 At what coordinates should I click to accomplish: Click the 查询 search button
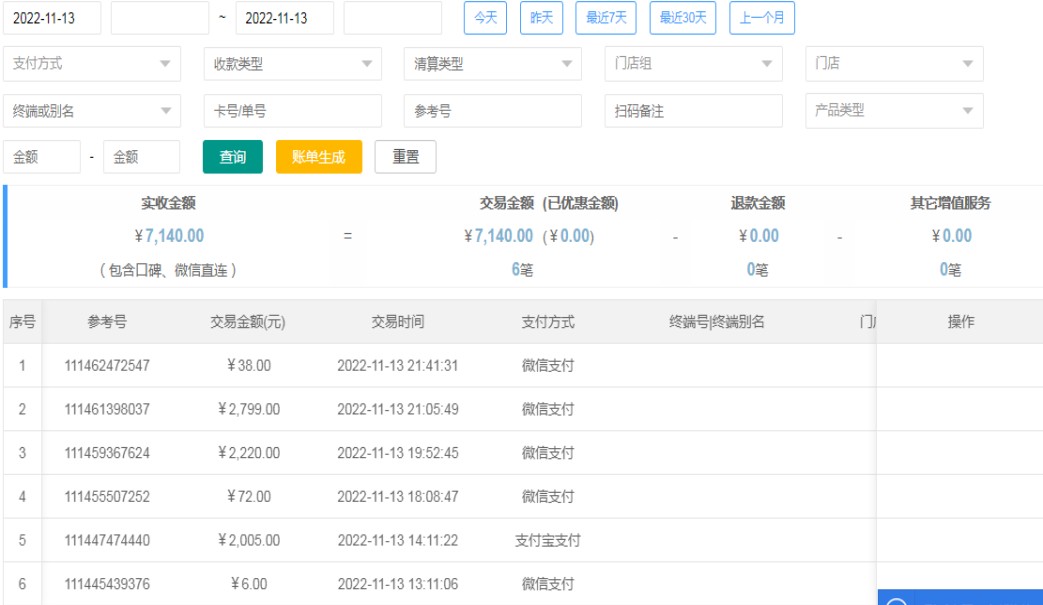coord(232,157)
